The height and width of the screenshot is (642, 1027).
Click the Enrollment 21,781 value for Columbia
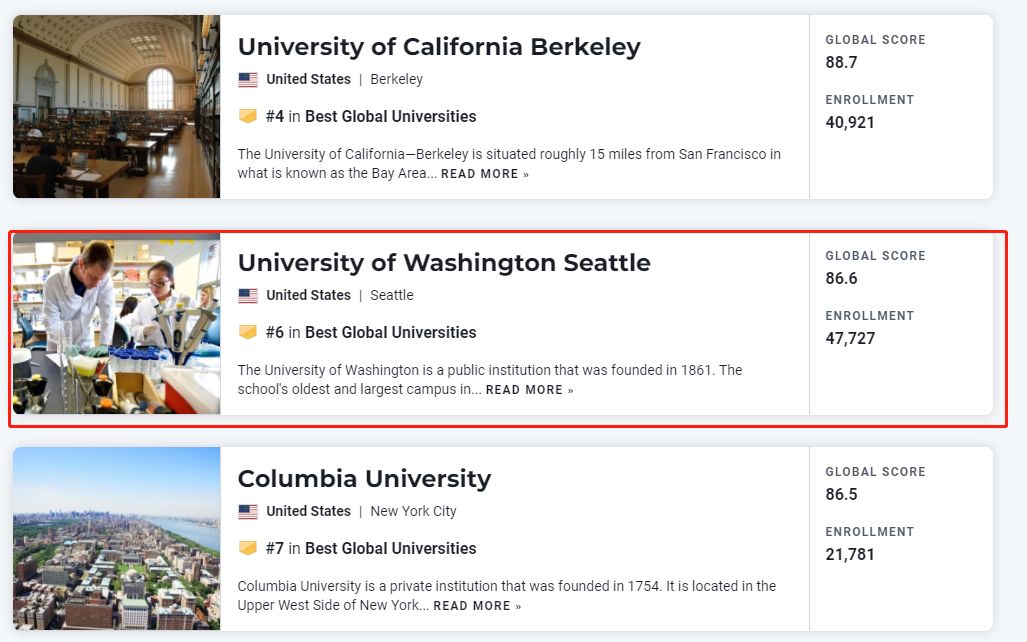point(850,555)
